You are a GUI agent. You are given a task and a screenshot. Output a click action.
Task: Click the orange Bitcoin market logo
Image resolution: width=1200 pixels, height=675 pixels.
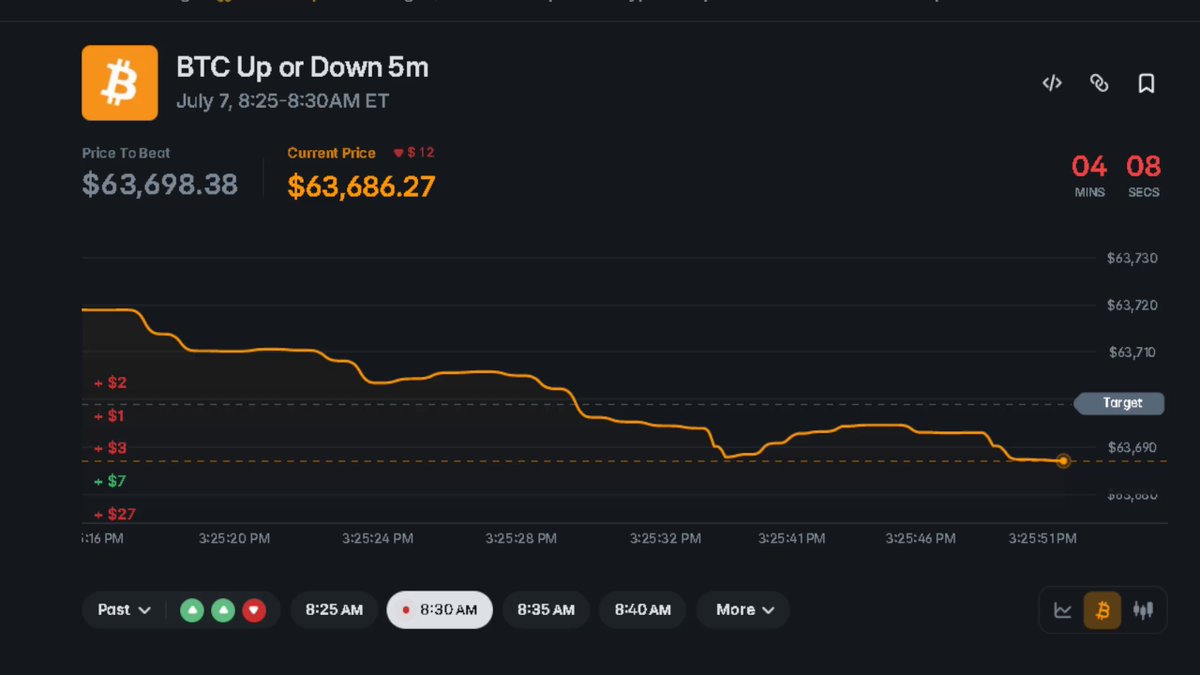(120, 83)
